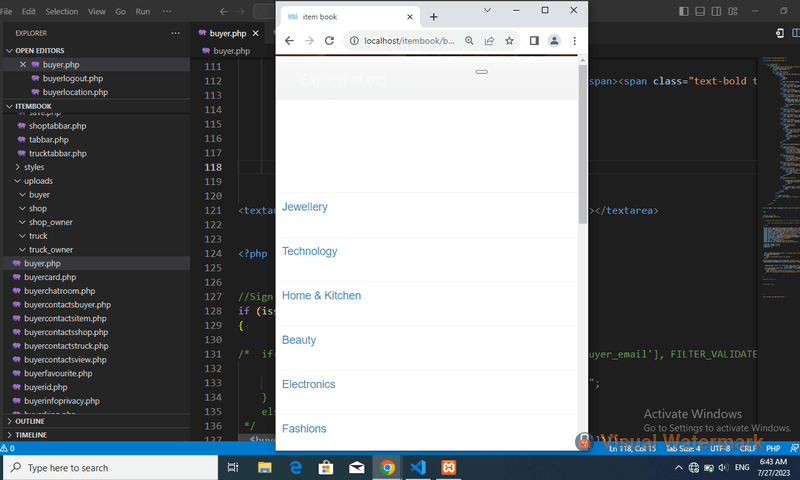Viewport: 800px width, 480px height.
Task: Open XAMPP from the taskbar
Action: [448, 467]
